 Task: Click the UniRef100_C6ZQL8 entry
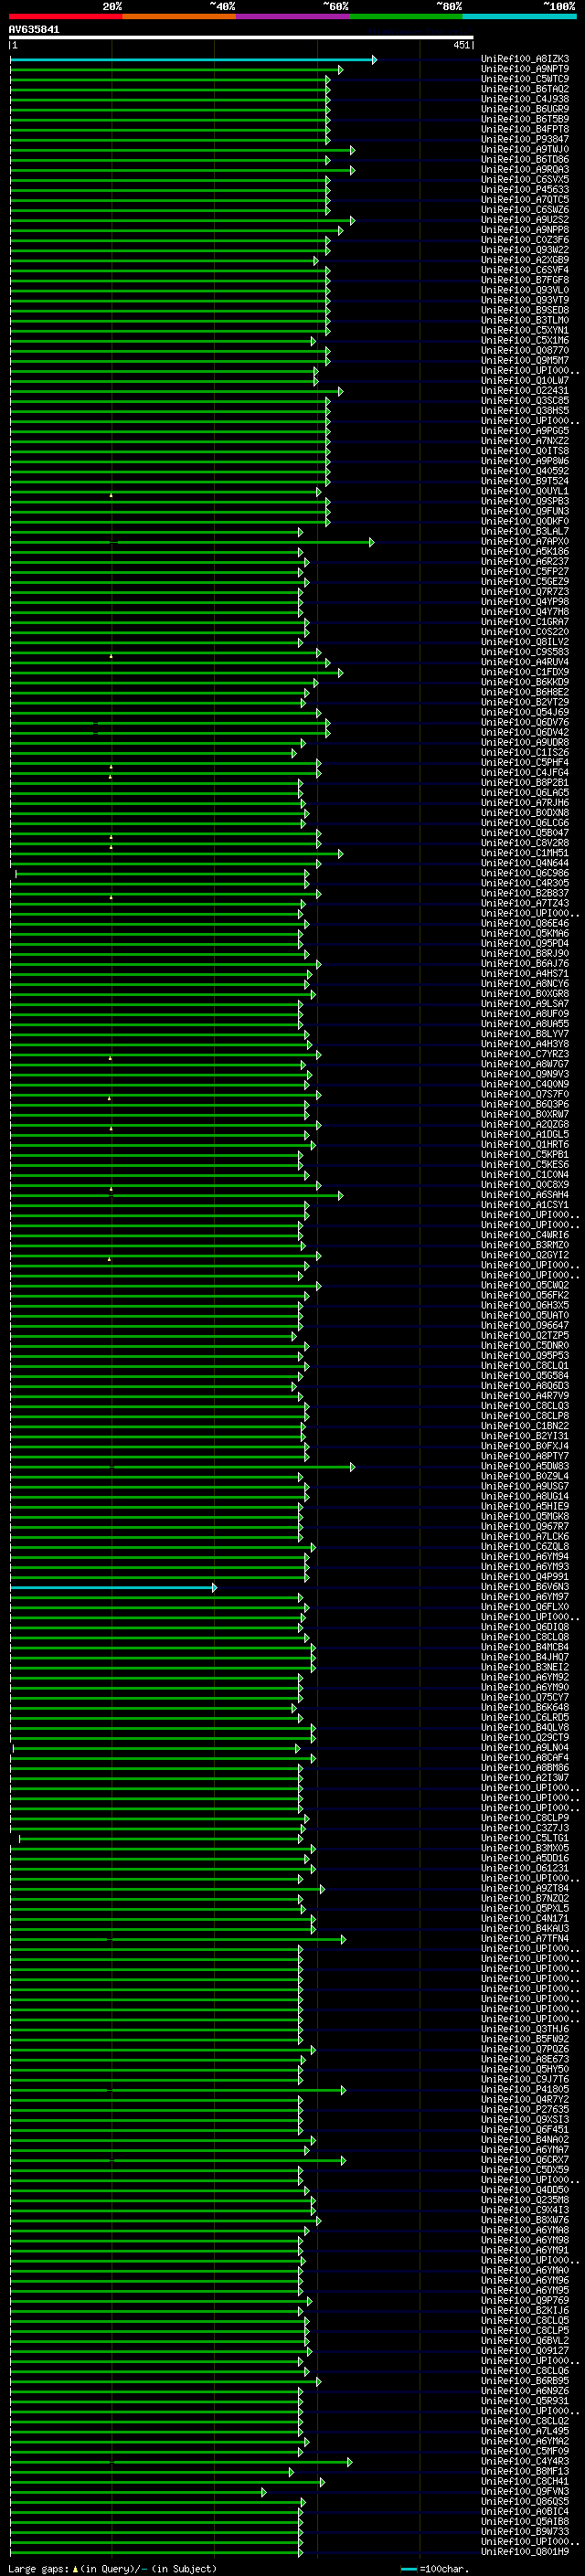point(525,1547)
